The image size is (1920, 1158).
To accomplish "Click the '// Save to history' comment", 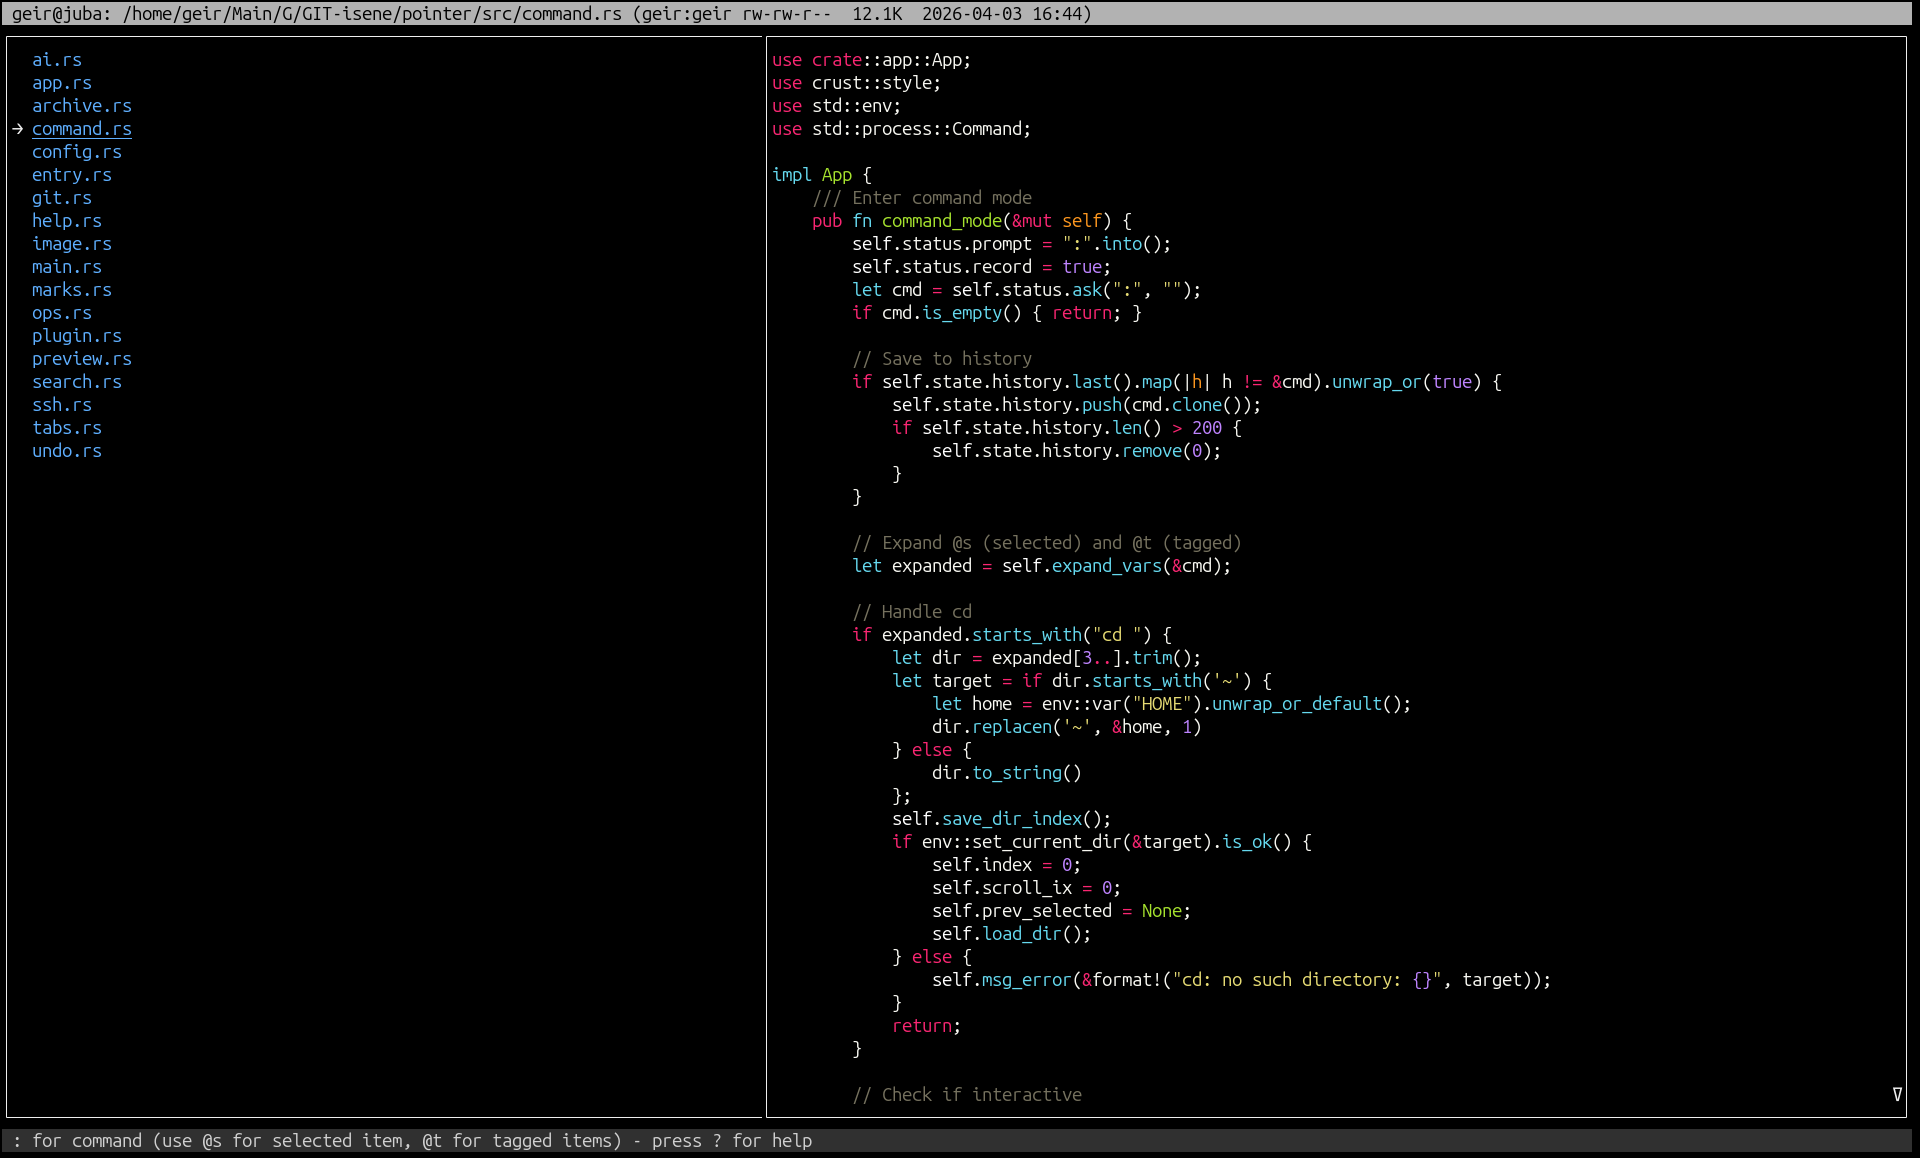I will pos(942,359).
